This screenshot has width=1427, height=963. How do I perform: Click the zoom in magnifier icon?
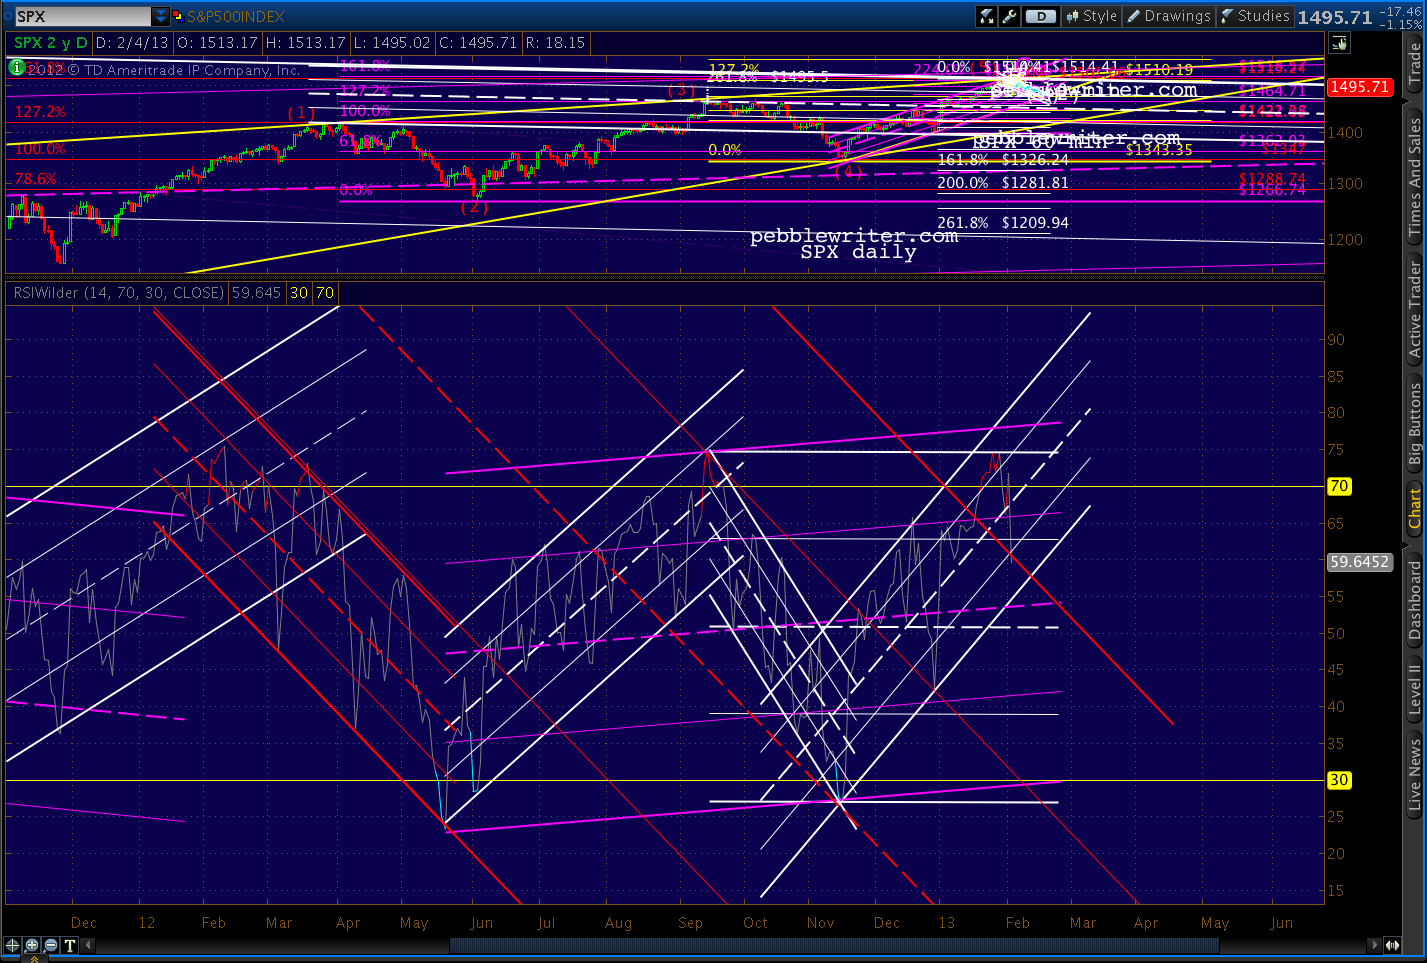pos(32,945)
